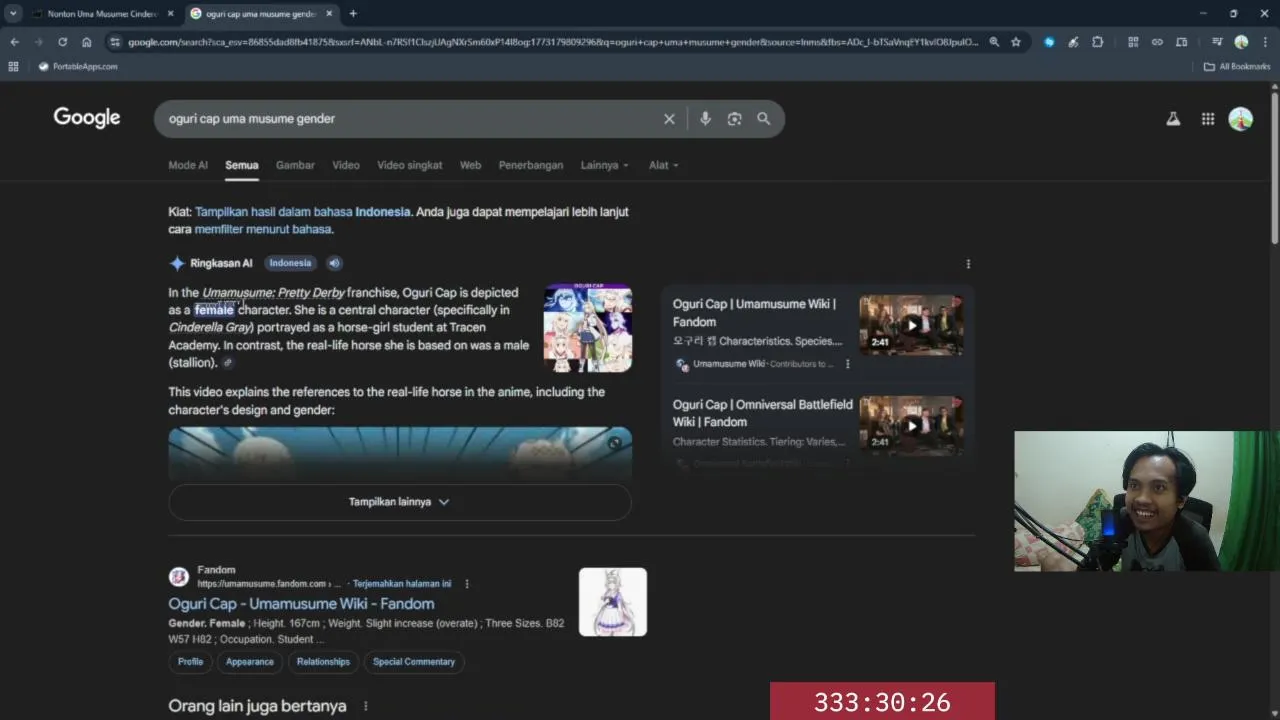Viewport: 1280px width, 720px height.
Task: Play Omniversal Battlefield card video thumbnail
Action: click(x=911, y=426)
